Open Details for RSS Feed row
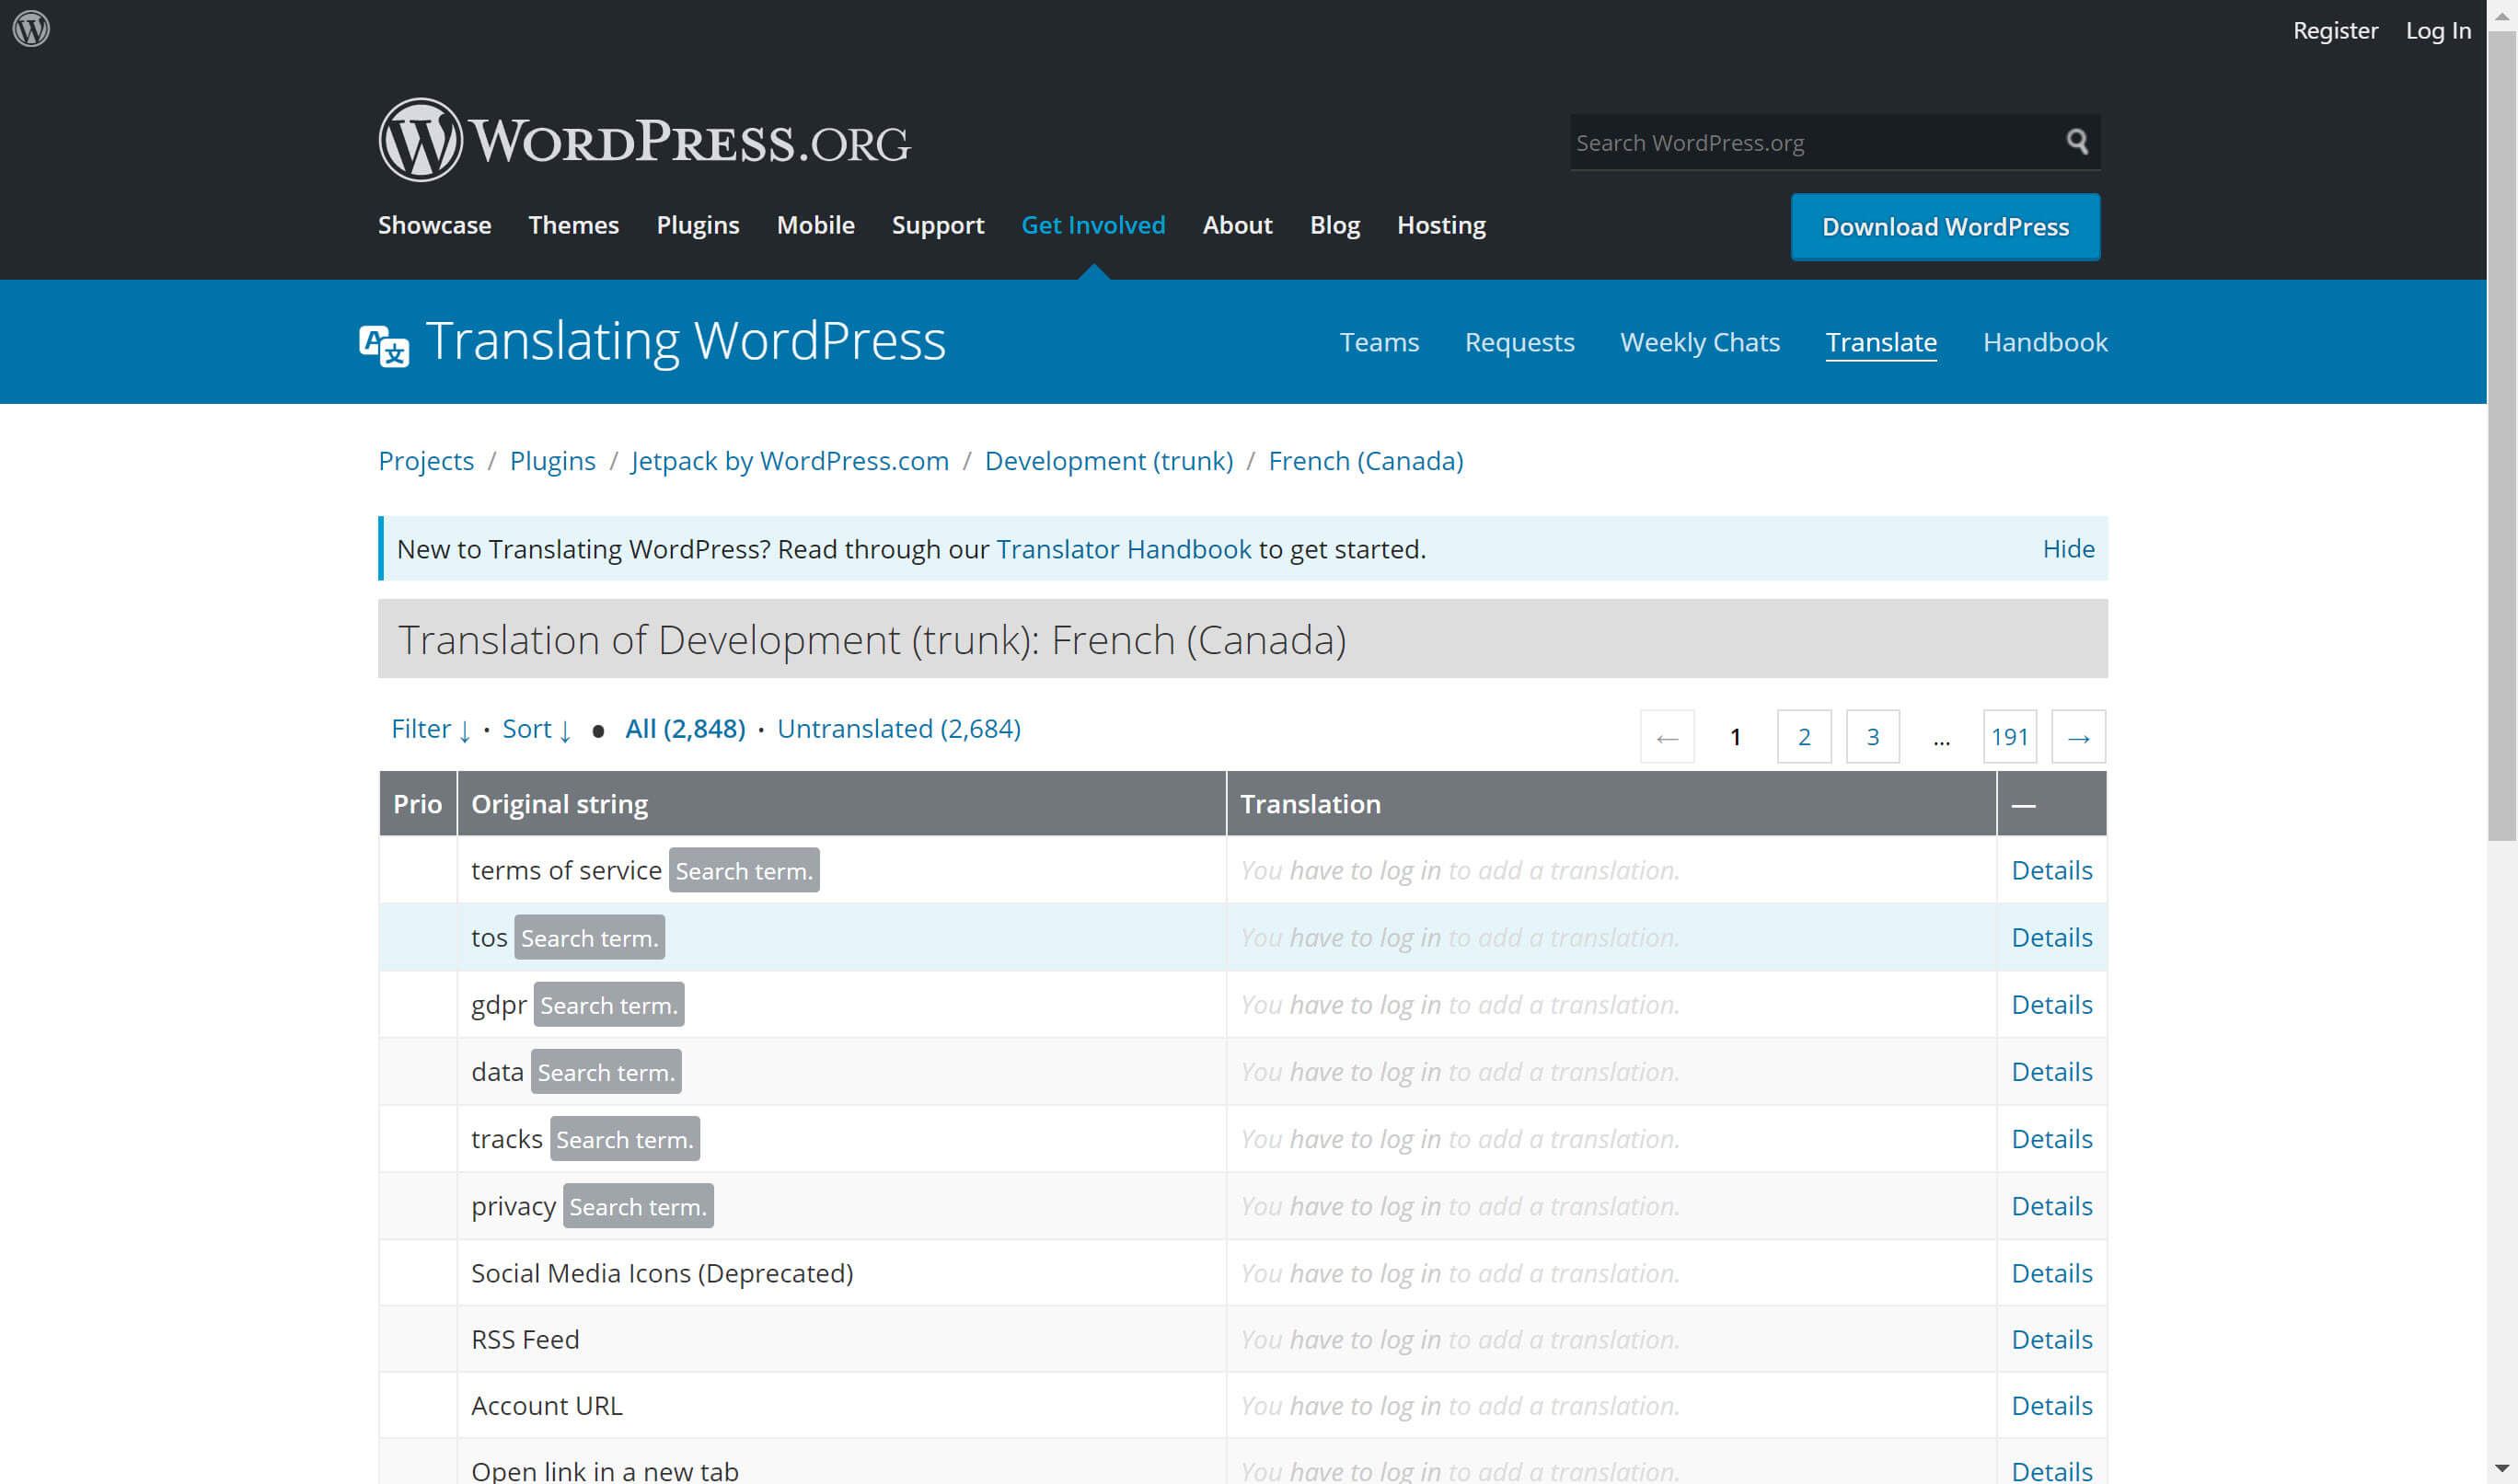 tap(2051, 1340)
